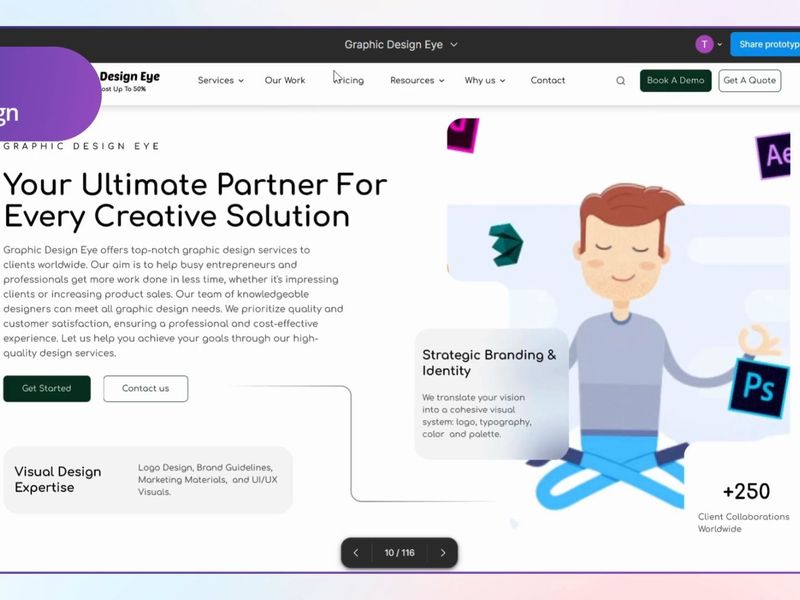Click the search magnifier icon in navbar
Image resolution: width=800 pixels, height=600 pixels.
click(x=620, y=81)
